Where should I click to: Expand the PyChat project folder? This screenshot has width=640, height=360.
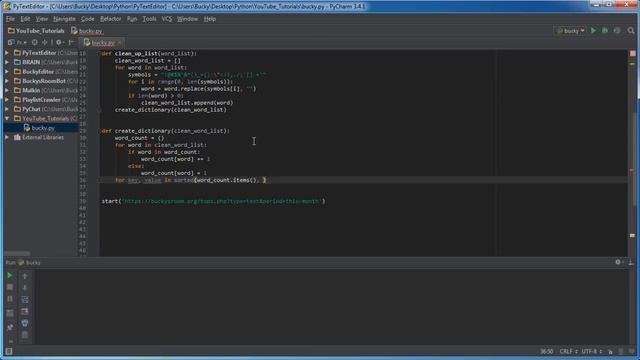[7, 109]
